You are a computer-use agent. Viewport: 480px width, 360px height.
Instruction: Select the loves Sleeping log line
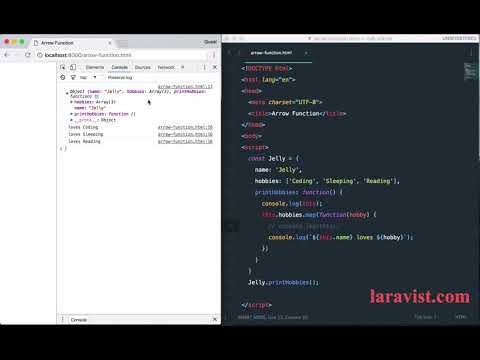[86, 134]
